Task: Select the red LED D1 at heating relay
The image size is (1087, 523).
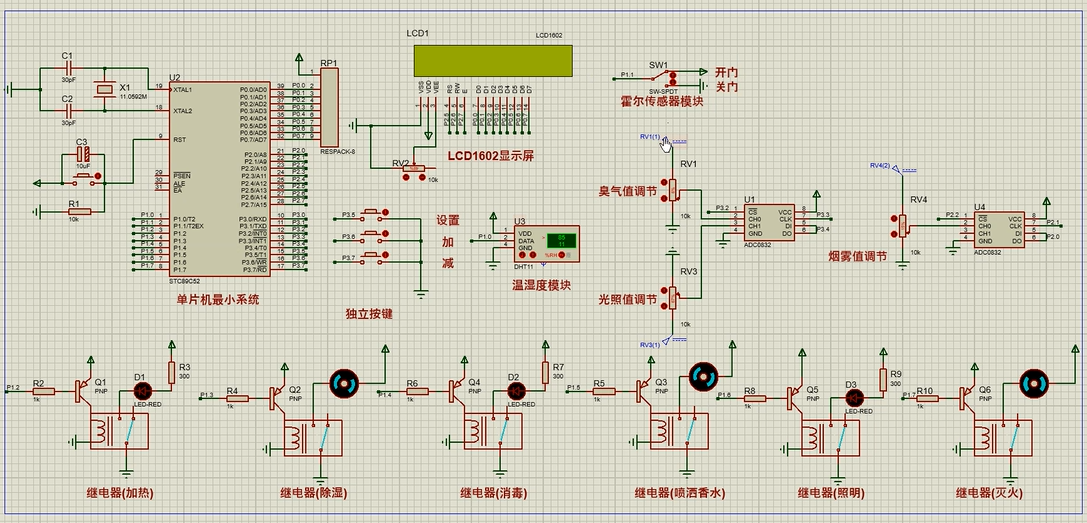Action: click(141, 392)
